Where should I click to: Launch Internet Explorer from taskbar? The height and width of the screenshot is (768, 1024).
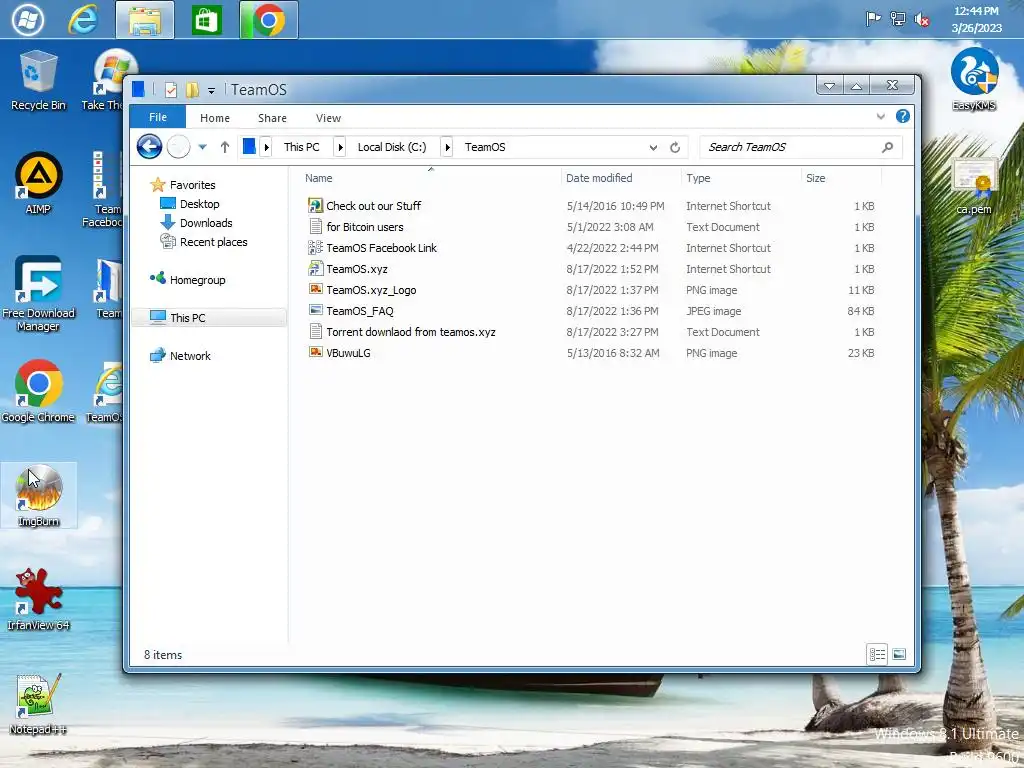84,20
